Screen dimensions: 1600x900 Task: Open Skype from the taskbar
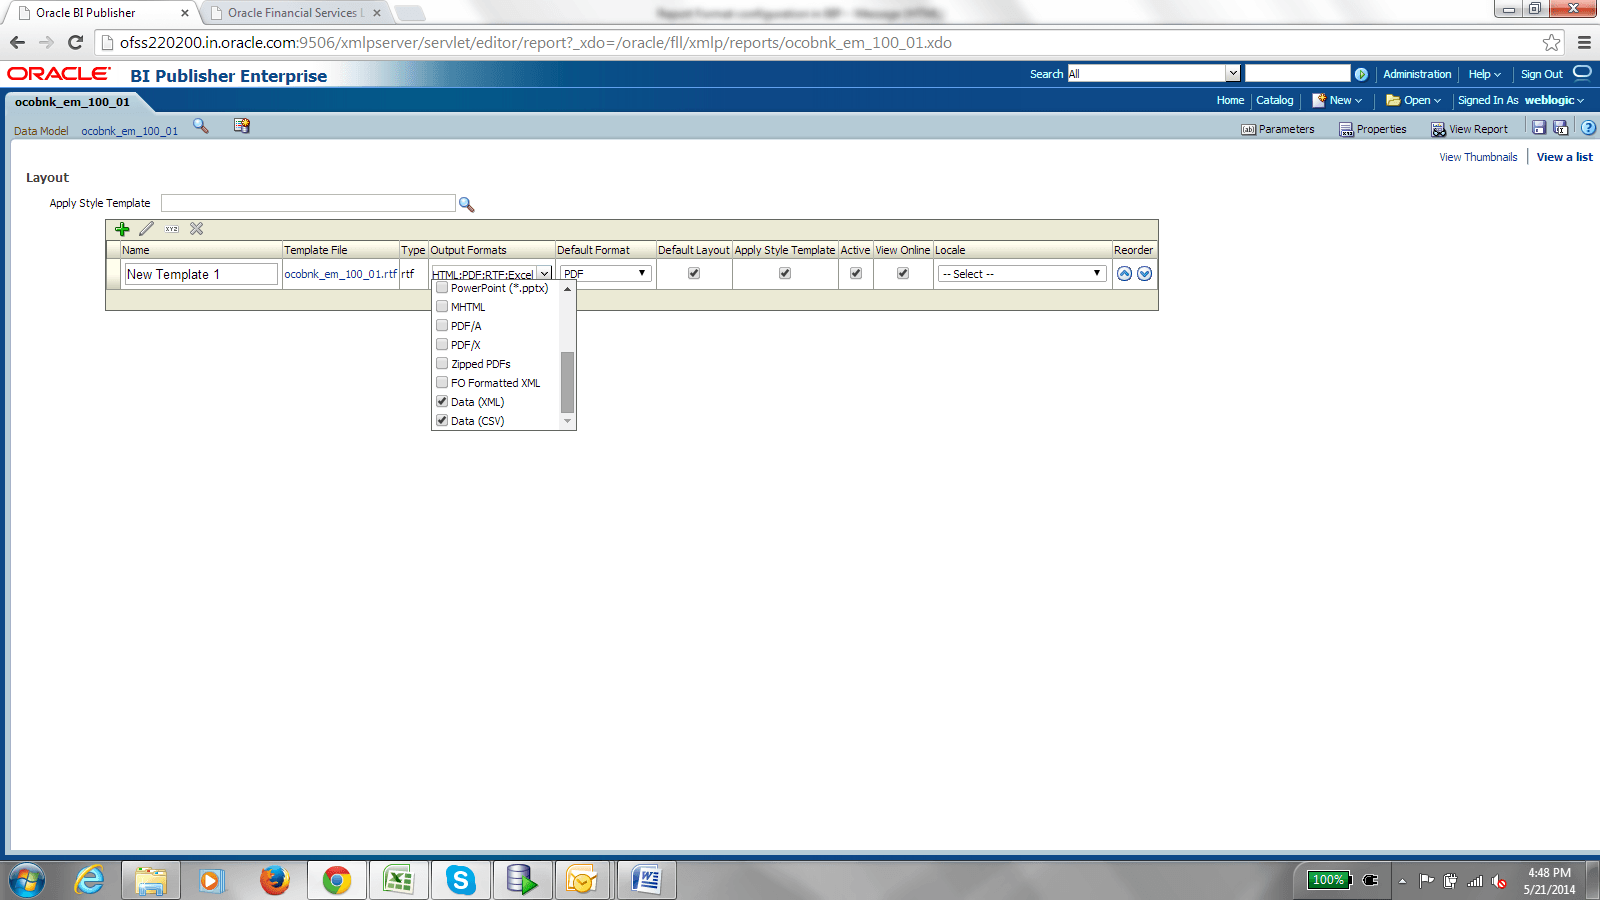point(460,881)
